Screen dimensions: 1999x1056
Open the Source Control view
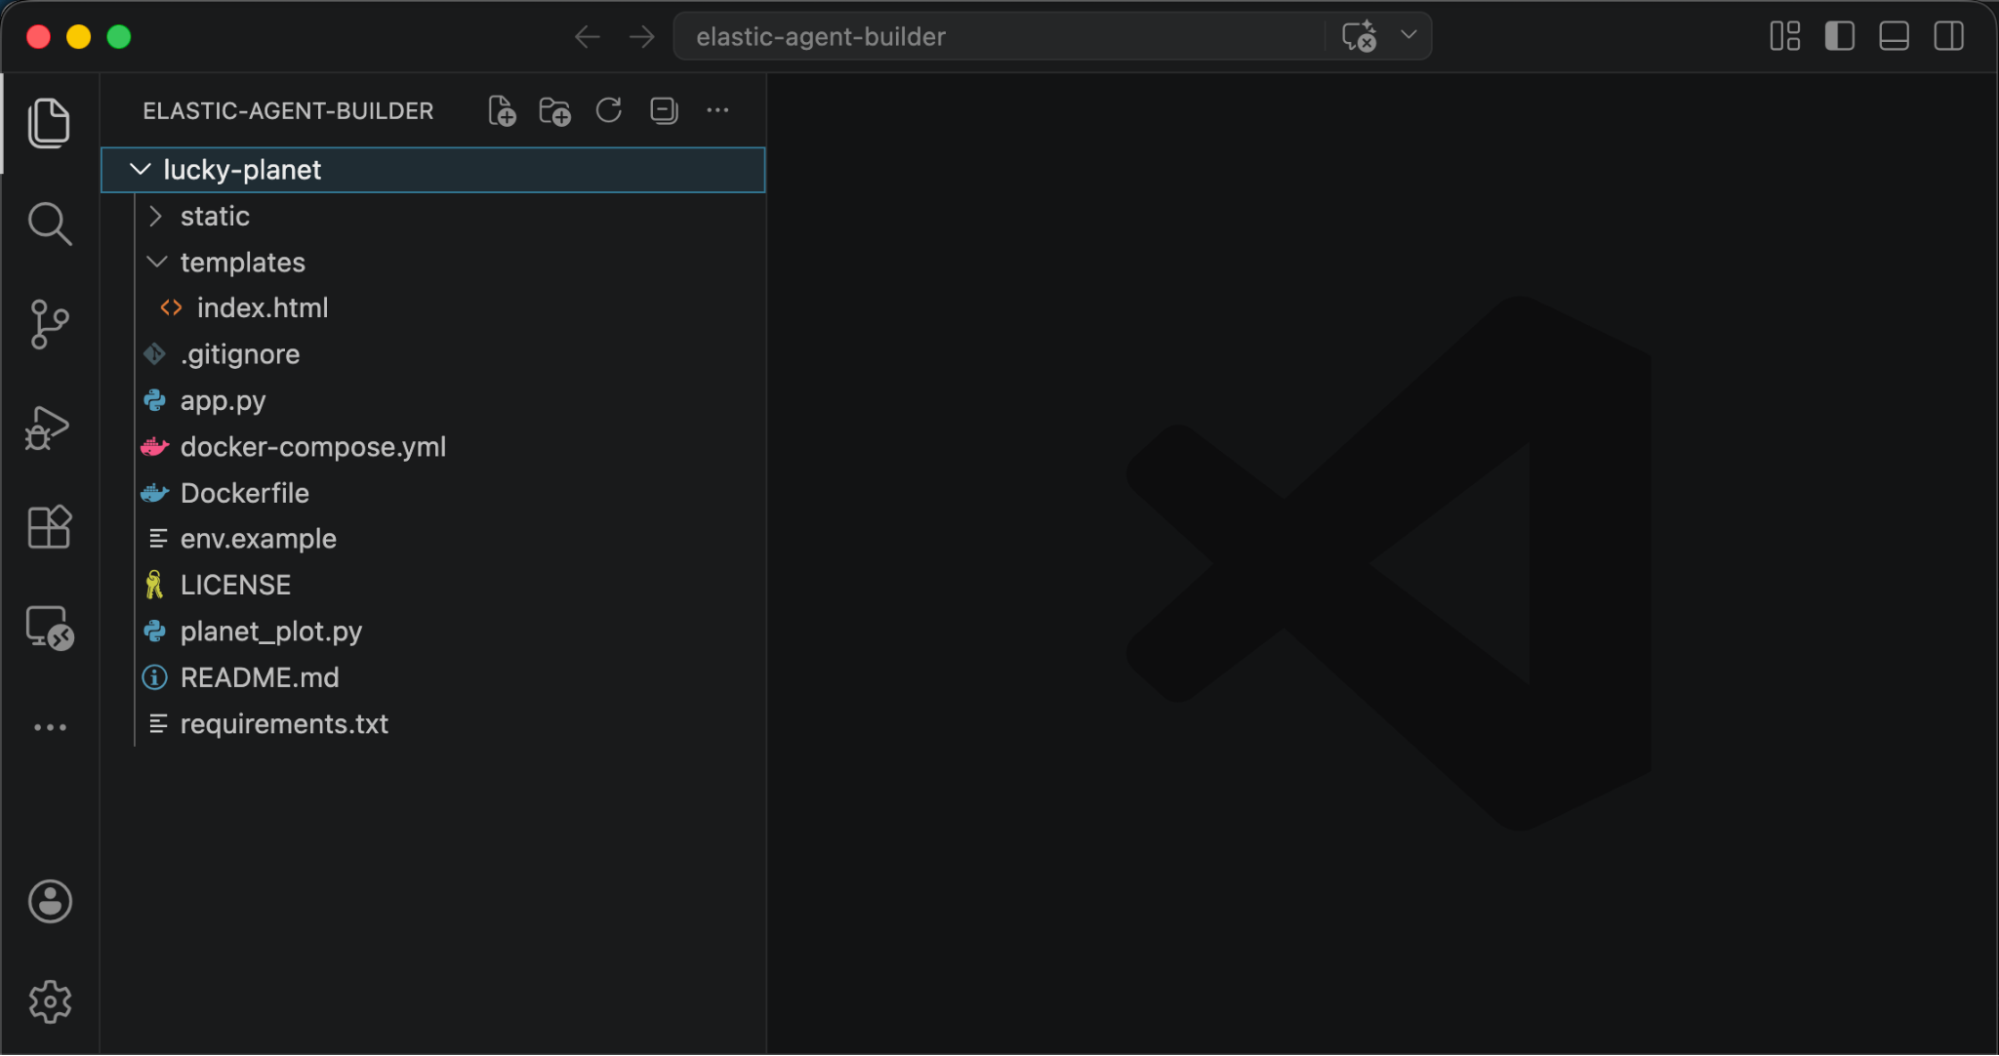tap(49, 324)
